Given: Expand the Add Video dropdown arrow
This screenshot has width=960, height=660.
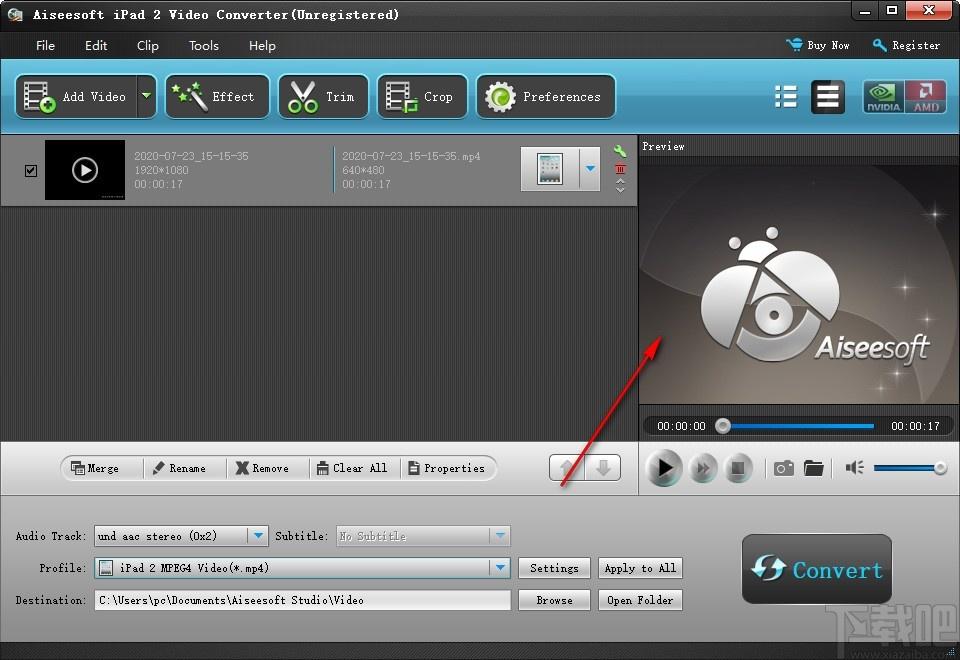Looking at the screenshot, I should click(x=146, y=96).
